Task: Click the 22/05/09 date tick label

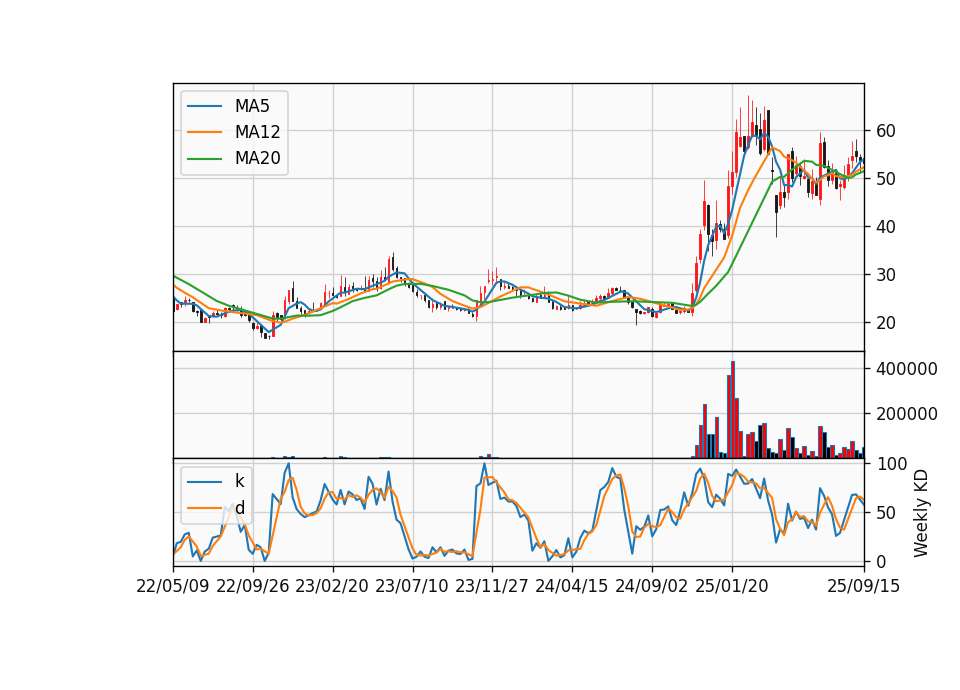Action: point(173,586)
